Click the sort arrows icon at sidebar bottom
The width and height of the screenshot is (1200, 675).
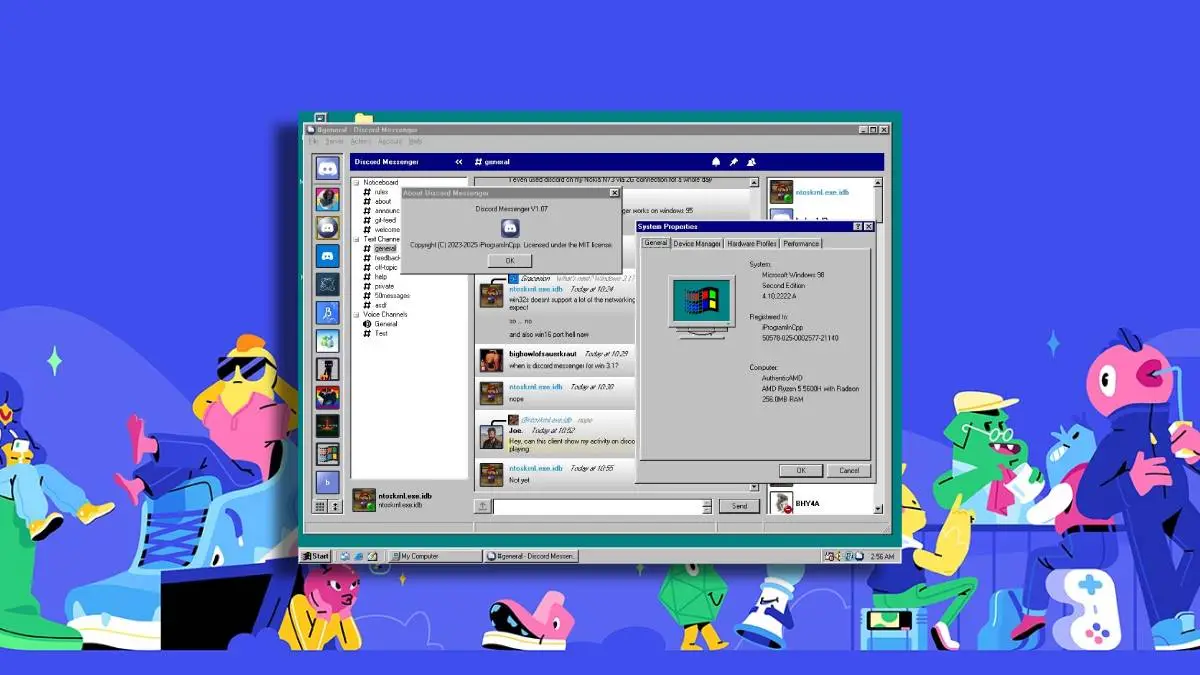point(335,505)
